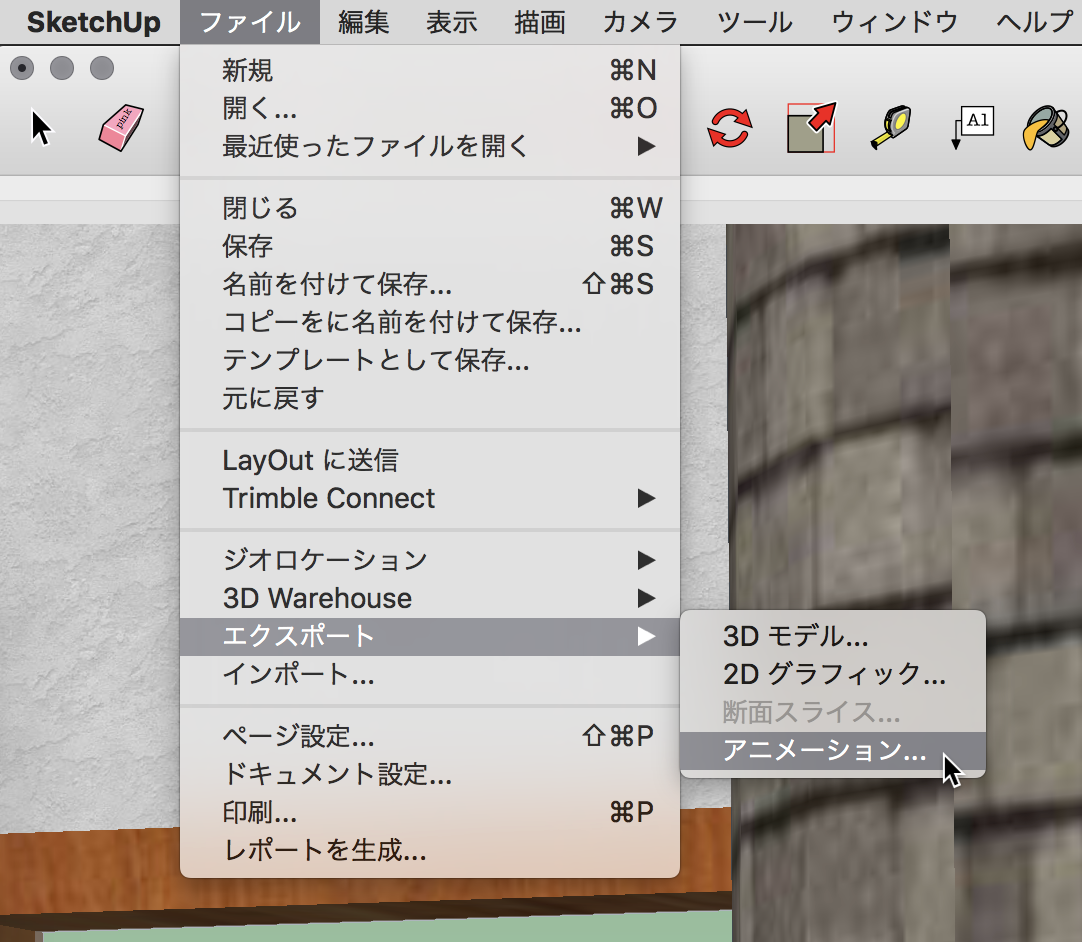Select インポート... from the file menu

click(x=298, y=675)
